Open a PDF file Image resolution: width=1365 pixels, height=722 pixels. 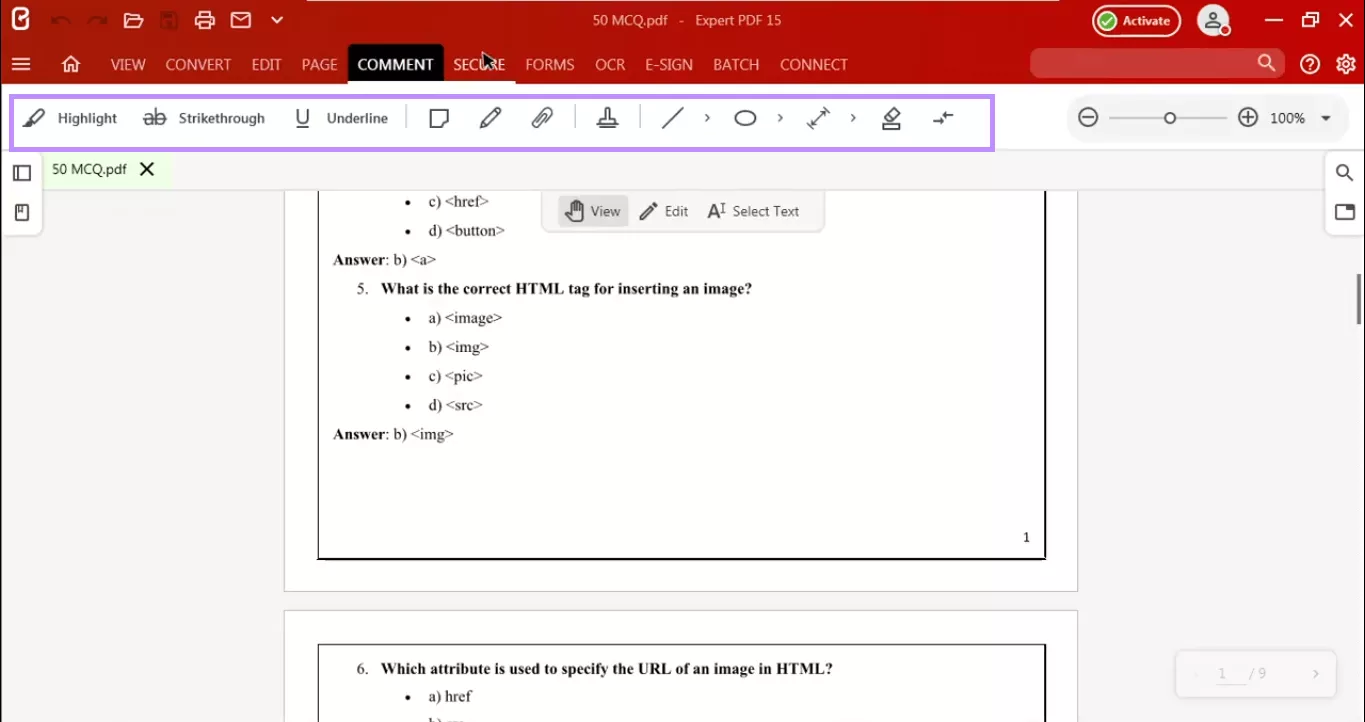click(x=131, y=20)
